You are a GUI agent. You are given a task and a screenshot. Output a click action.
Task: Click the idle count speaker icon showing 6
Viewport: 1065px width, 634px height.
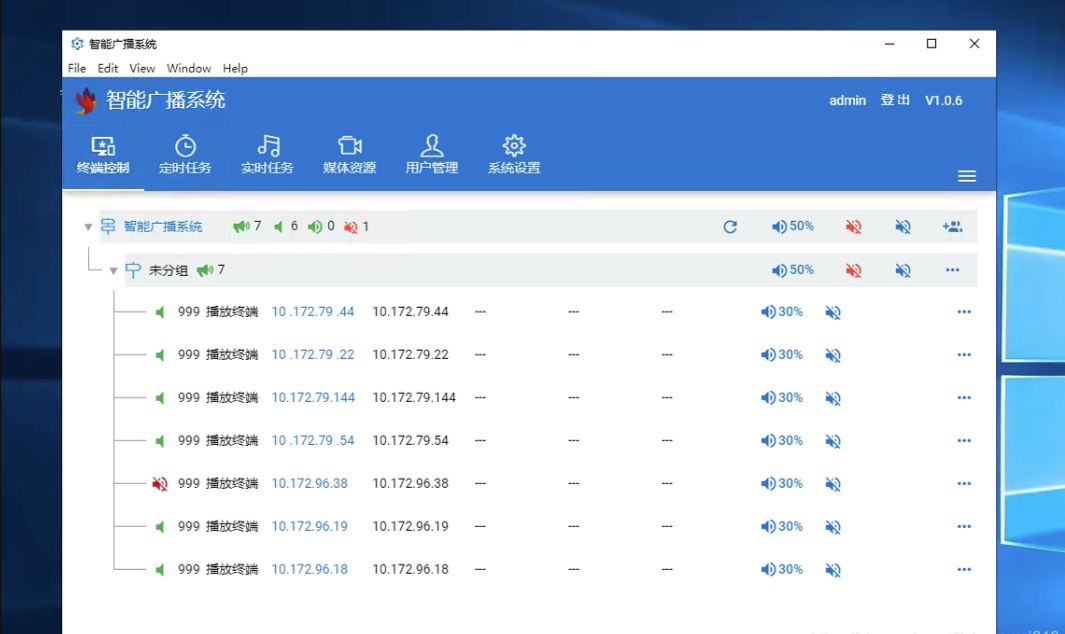coord(278,226)
